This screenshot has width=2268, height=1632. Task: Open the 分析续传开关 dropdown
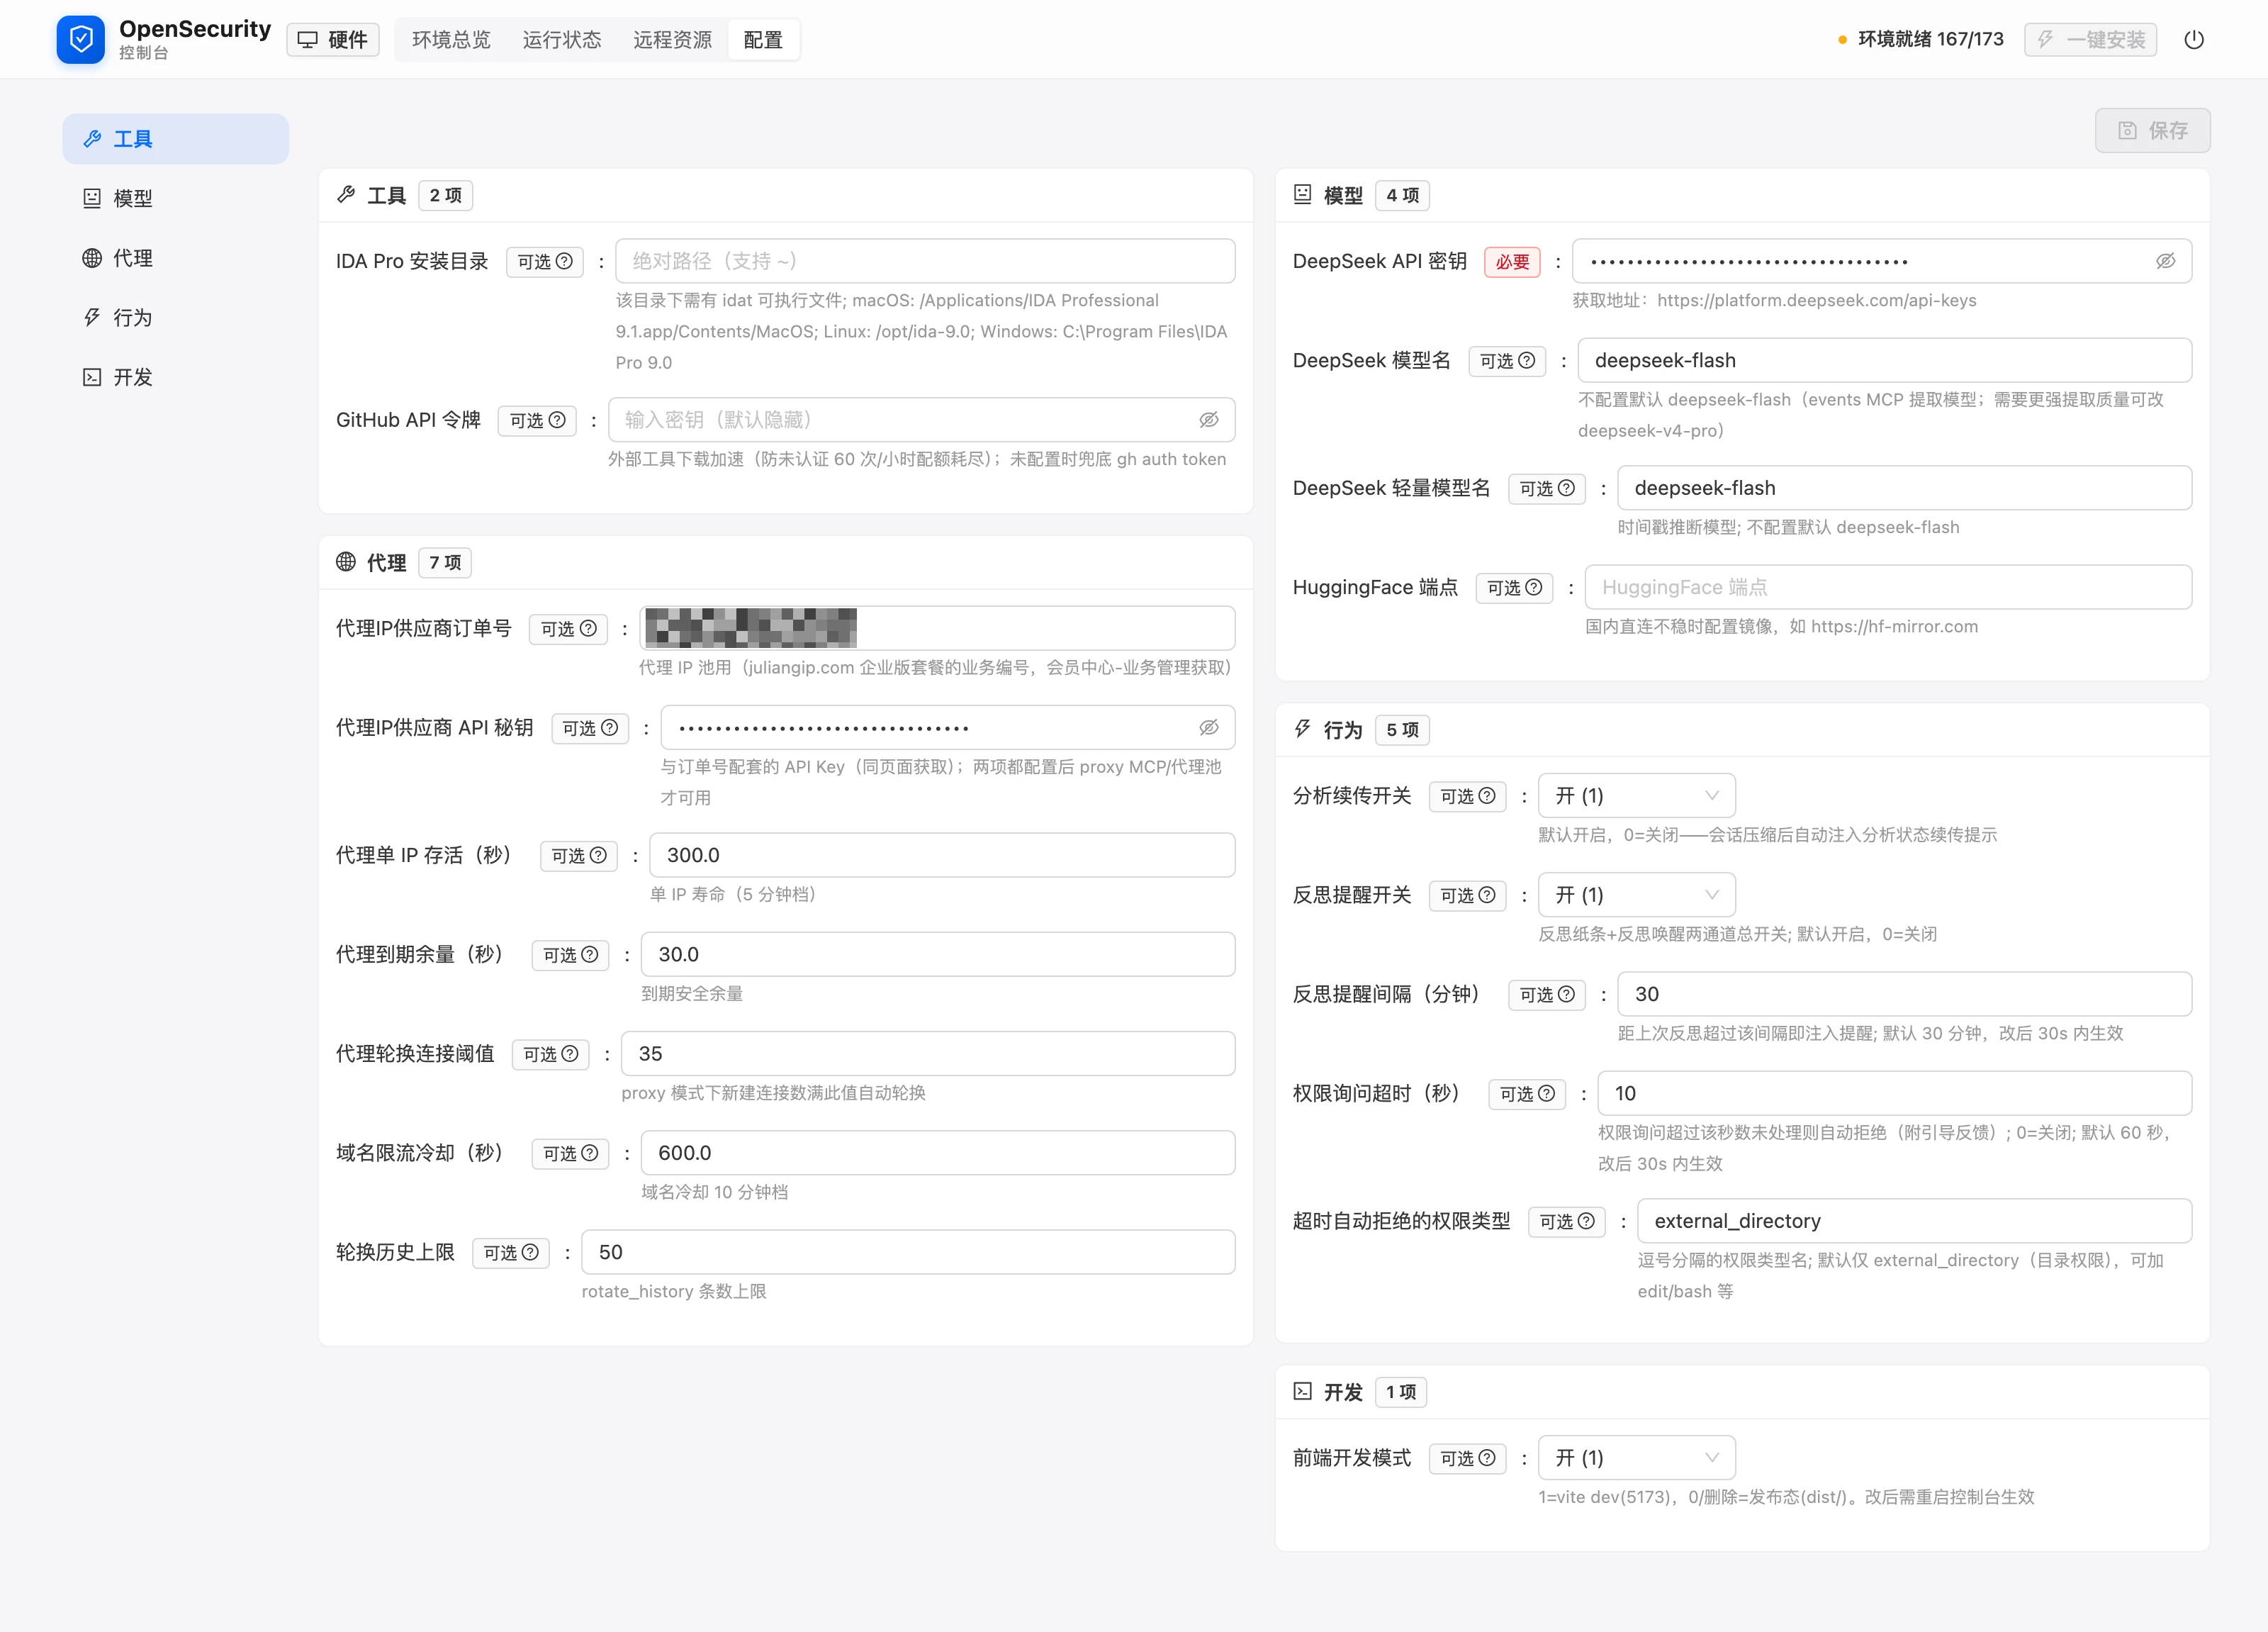tap(1636, 795)
